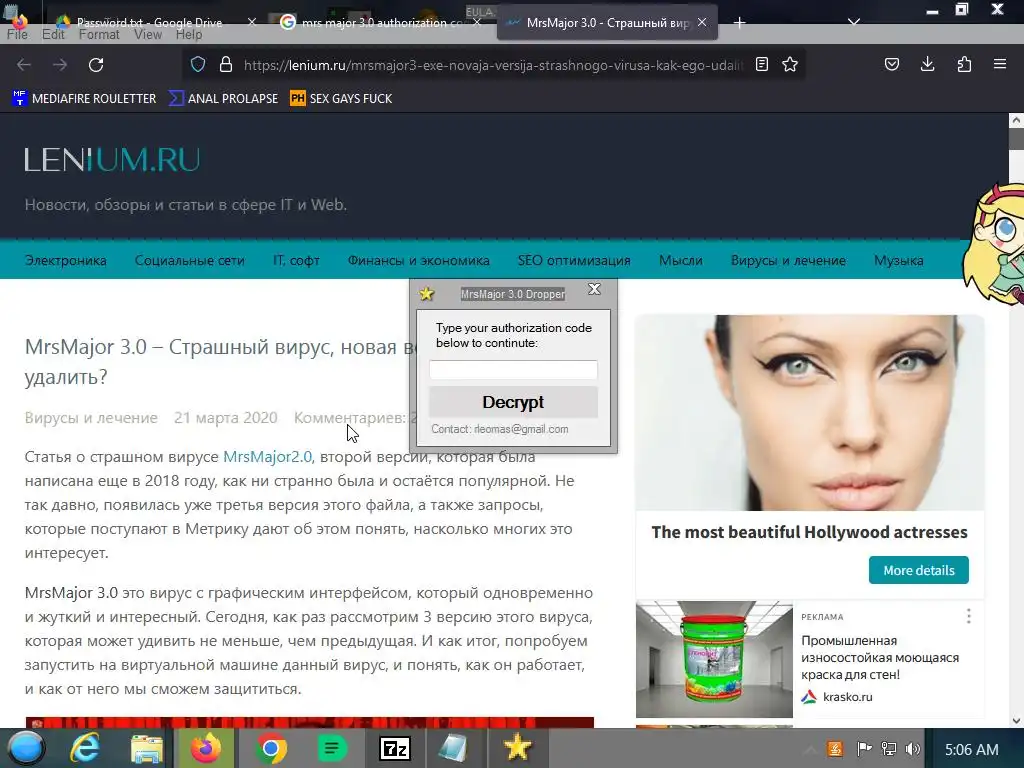Open the Firefox hamburger menu
Viewport: 1024px width, 768px height.
1000,64
